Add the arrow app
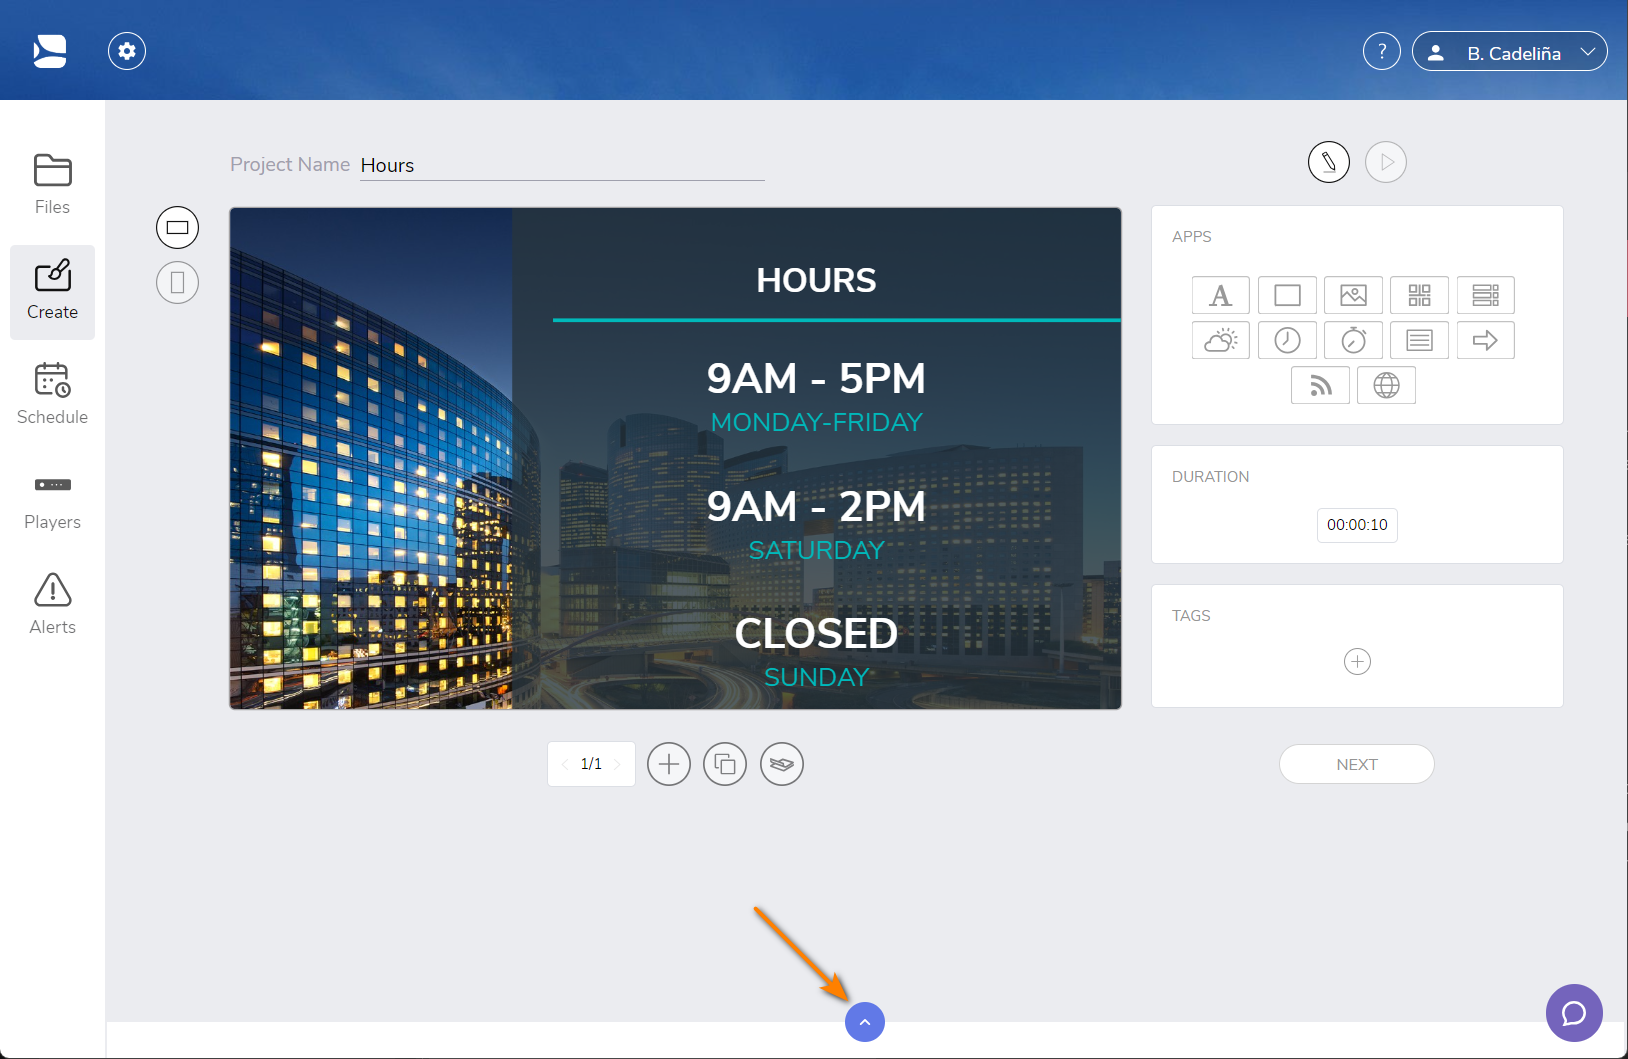The width and height of the screenshot is (1628, 1059). [x=1485, y=340]
